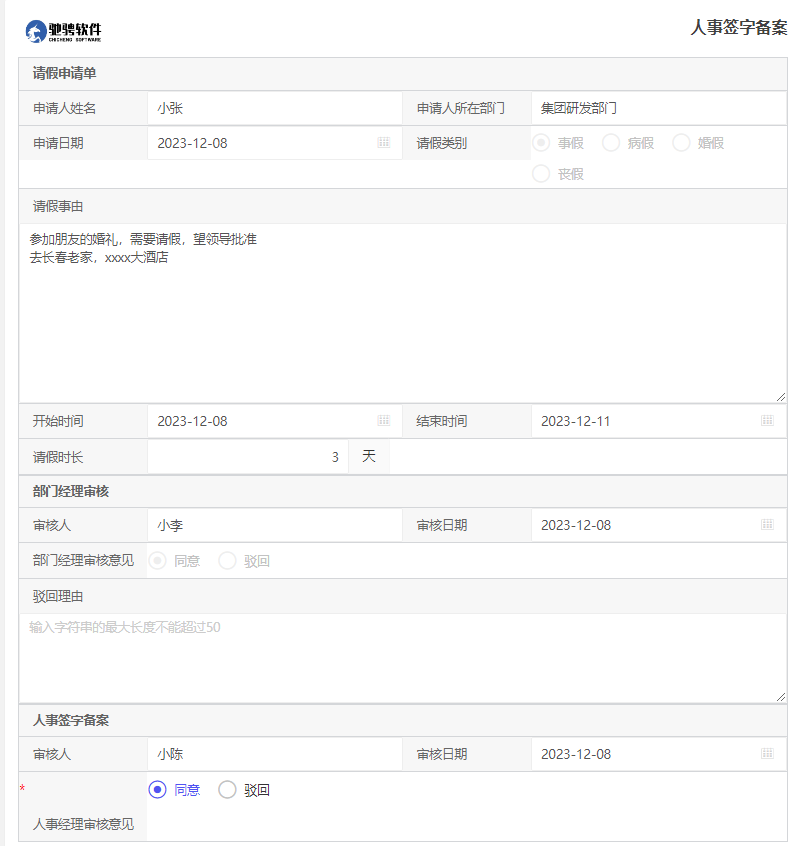Click the 驰骋软件 logo
This screenshot has width=798, height=846.
(x=64, y=31)
